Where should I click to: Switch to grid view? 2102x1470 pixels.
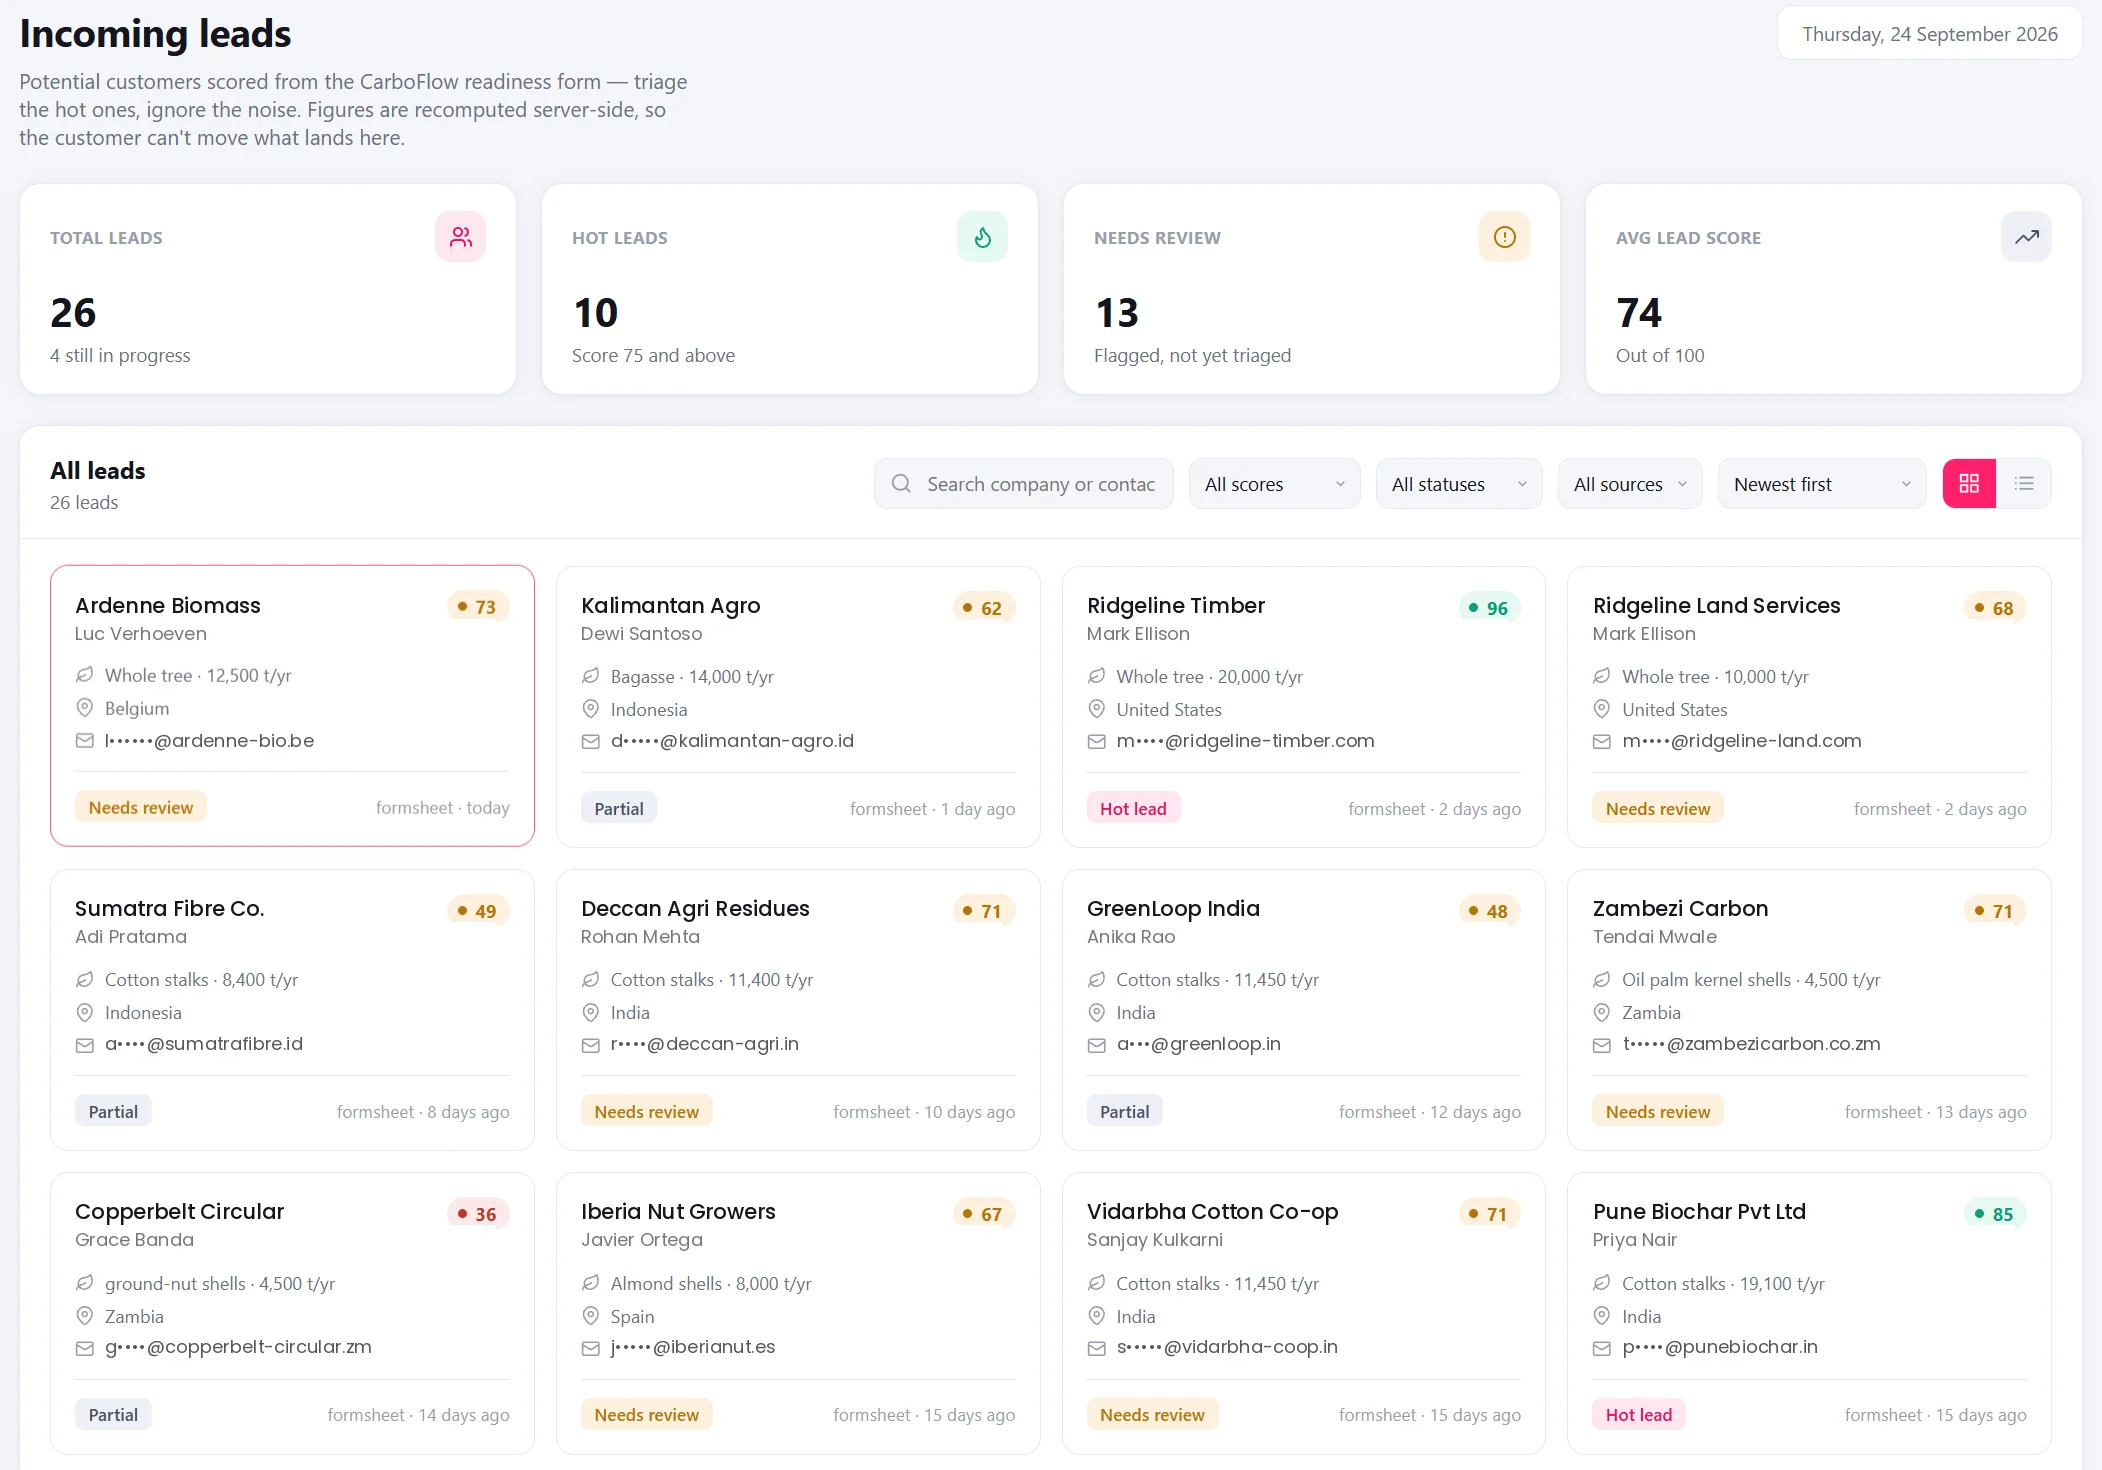[1969, 484]
